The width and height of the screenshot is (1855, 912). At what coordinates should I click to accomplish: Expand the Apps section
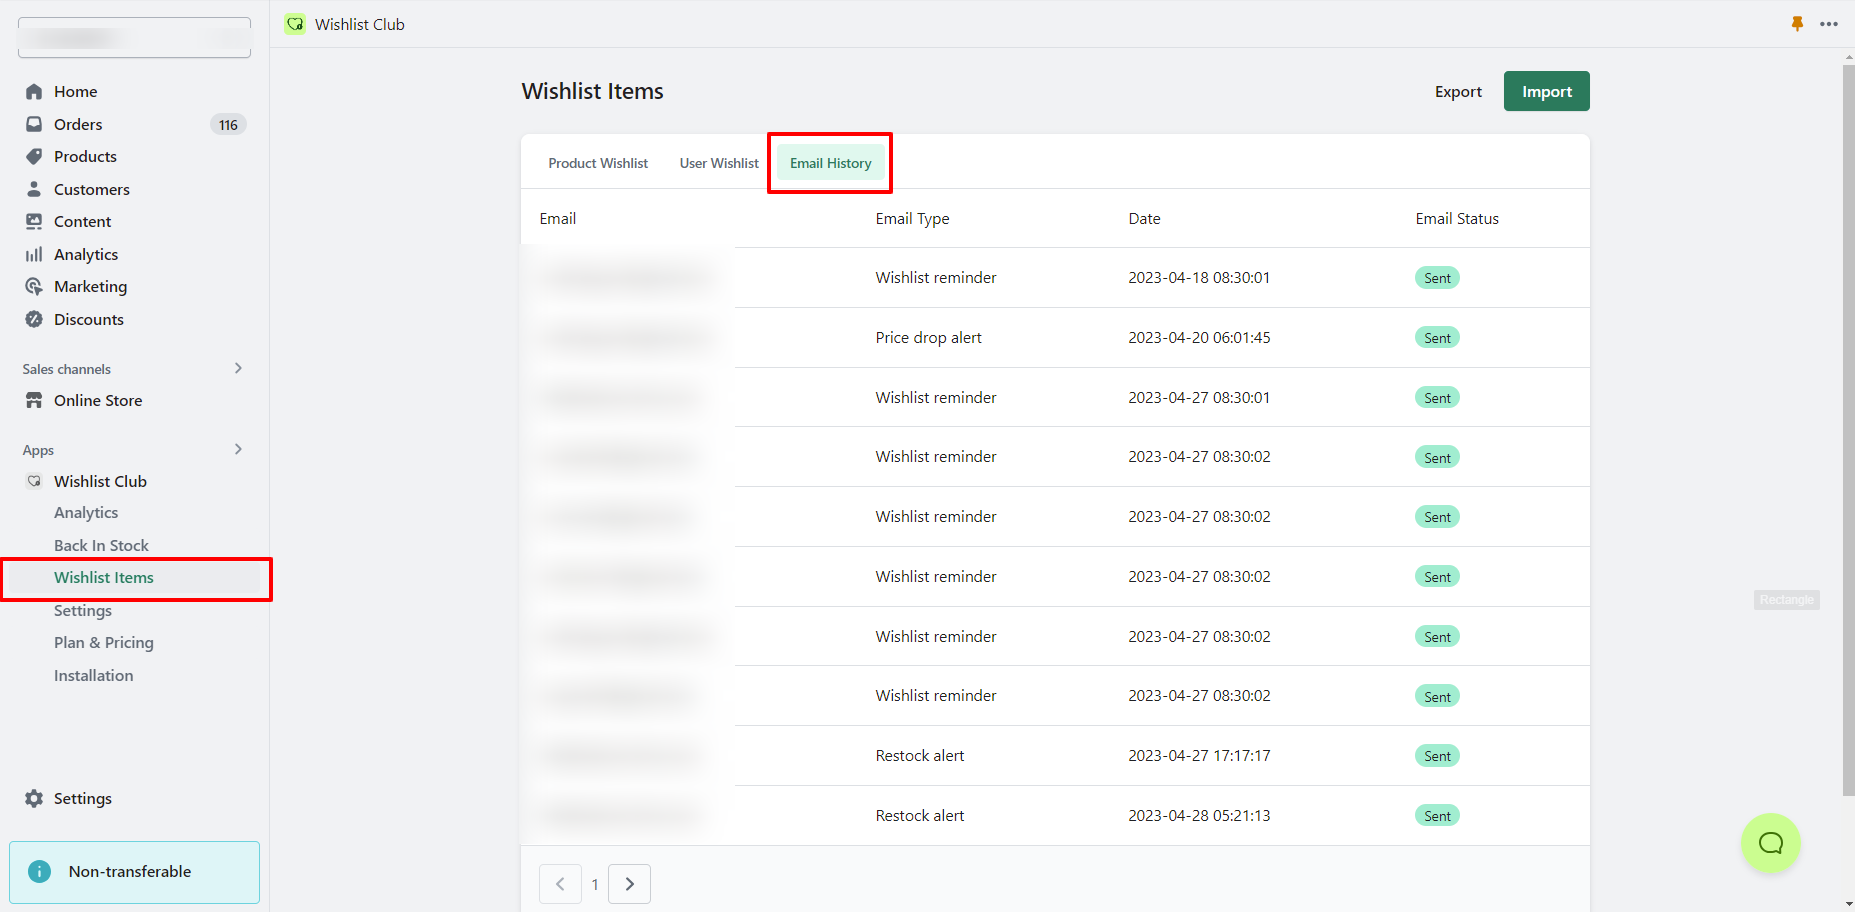coord(238,449)
